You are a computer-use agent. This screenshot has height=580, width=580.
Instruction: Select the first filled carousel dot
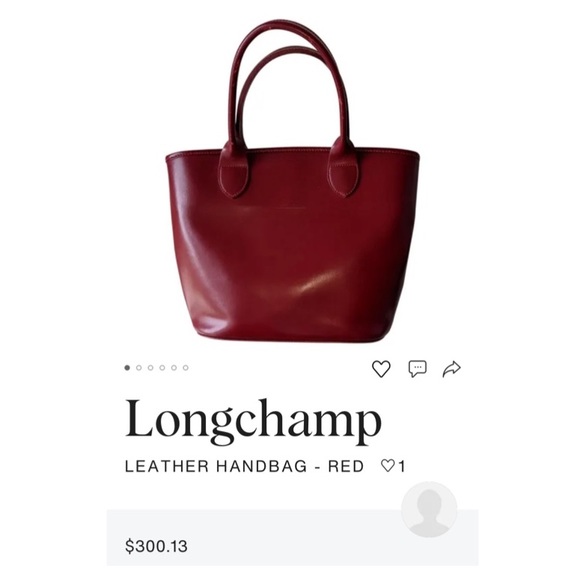127,368
